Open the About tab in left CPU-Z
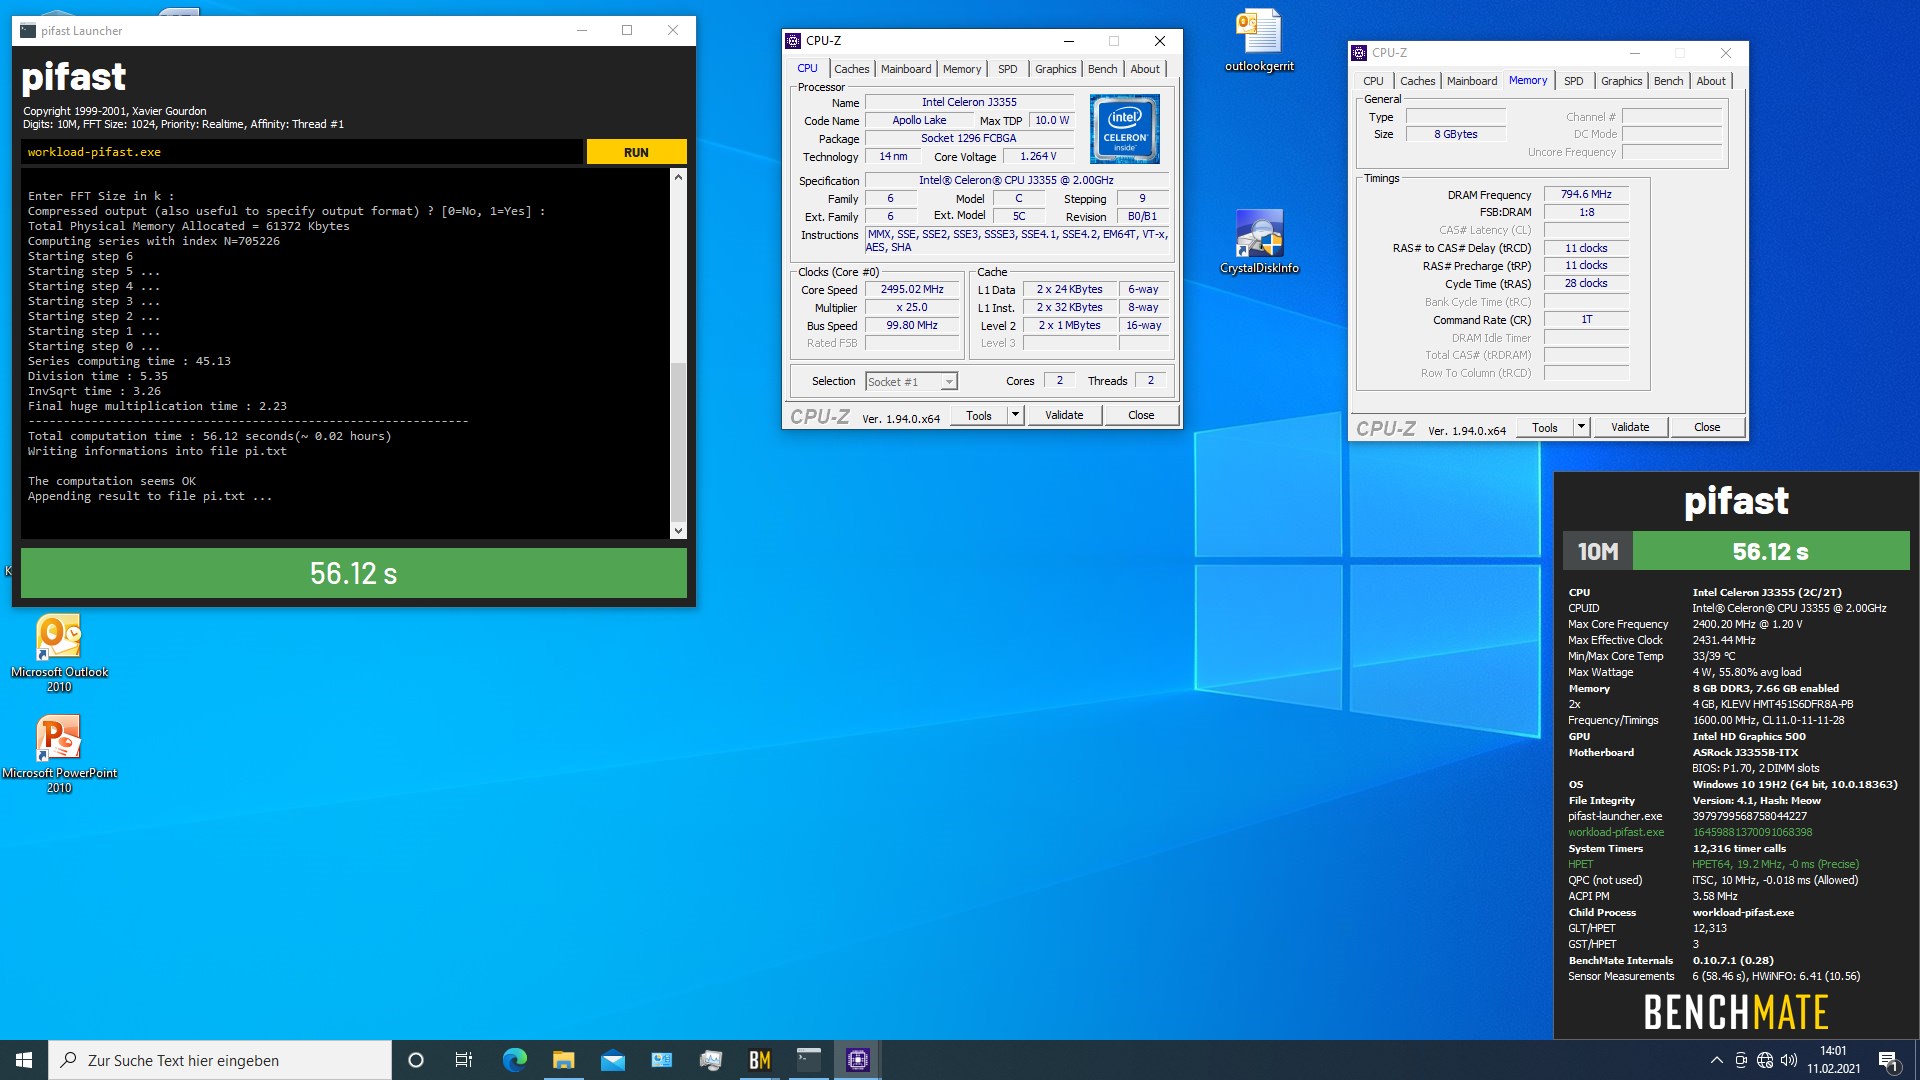The width and height of the screenshot is (1920, 1080). (x=1145, y=69)
